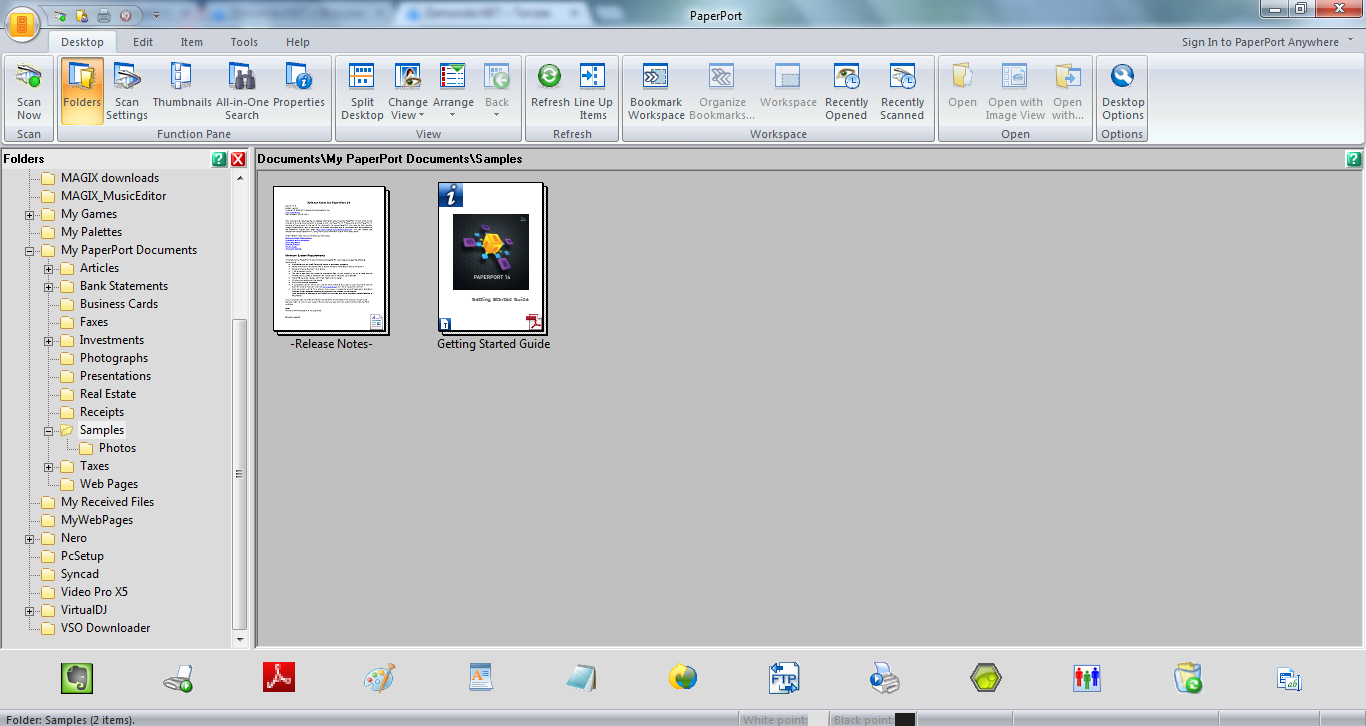Viewport: 1366px width, 726px height.
Task: Select the Faxes folder
Action: (x=94, y=322)
